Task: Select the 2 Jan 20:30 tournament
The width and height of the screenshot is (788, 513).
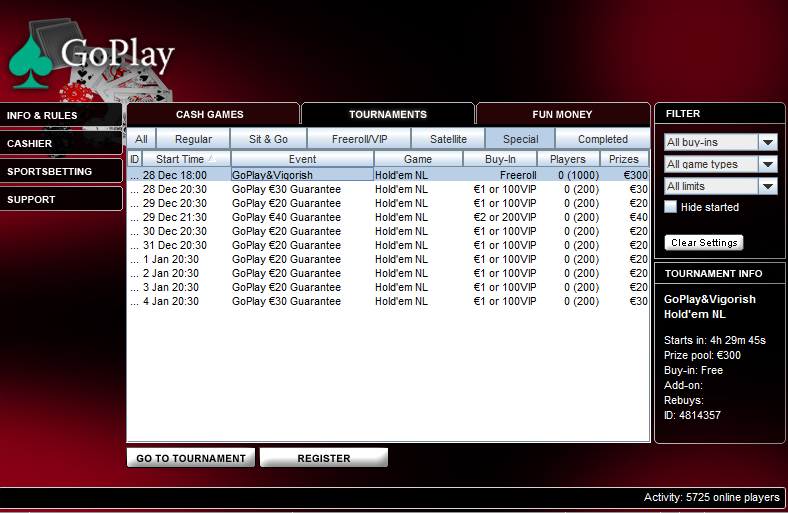Action: tap(388, 273)
